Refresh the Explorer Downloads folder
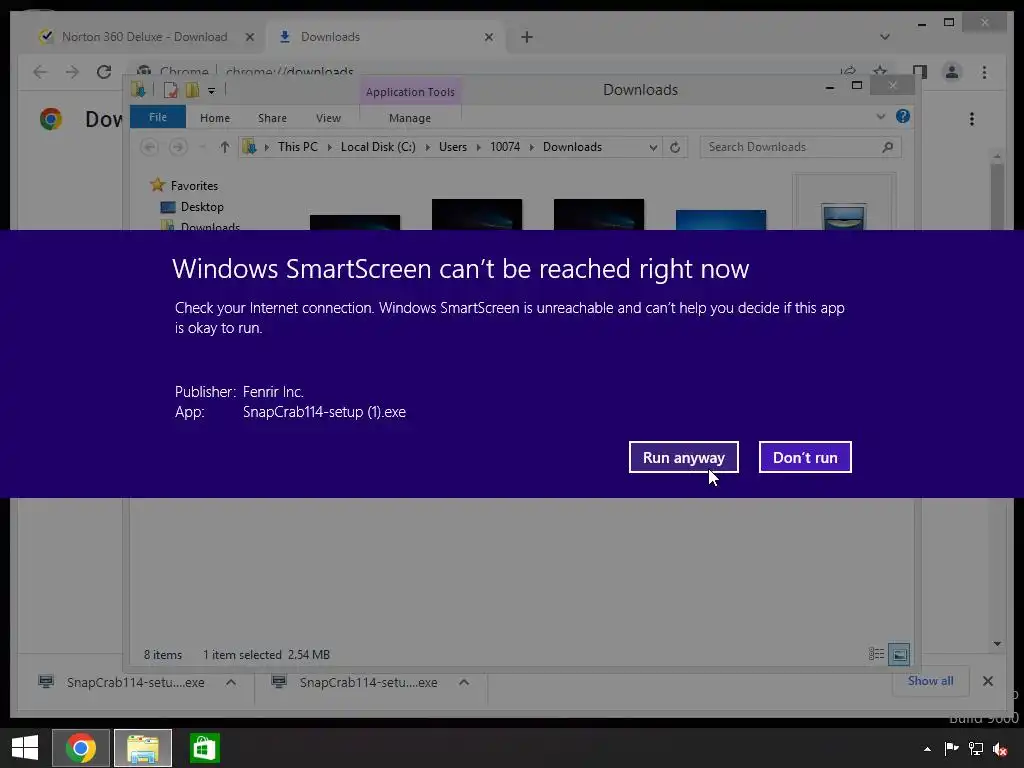The height and width of the screenshot is (768, 1024). click(x=675, y=148)
